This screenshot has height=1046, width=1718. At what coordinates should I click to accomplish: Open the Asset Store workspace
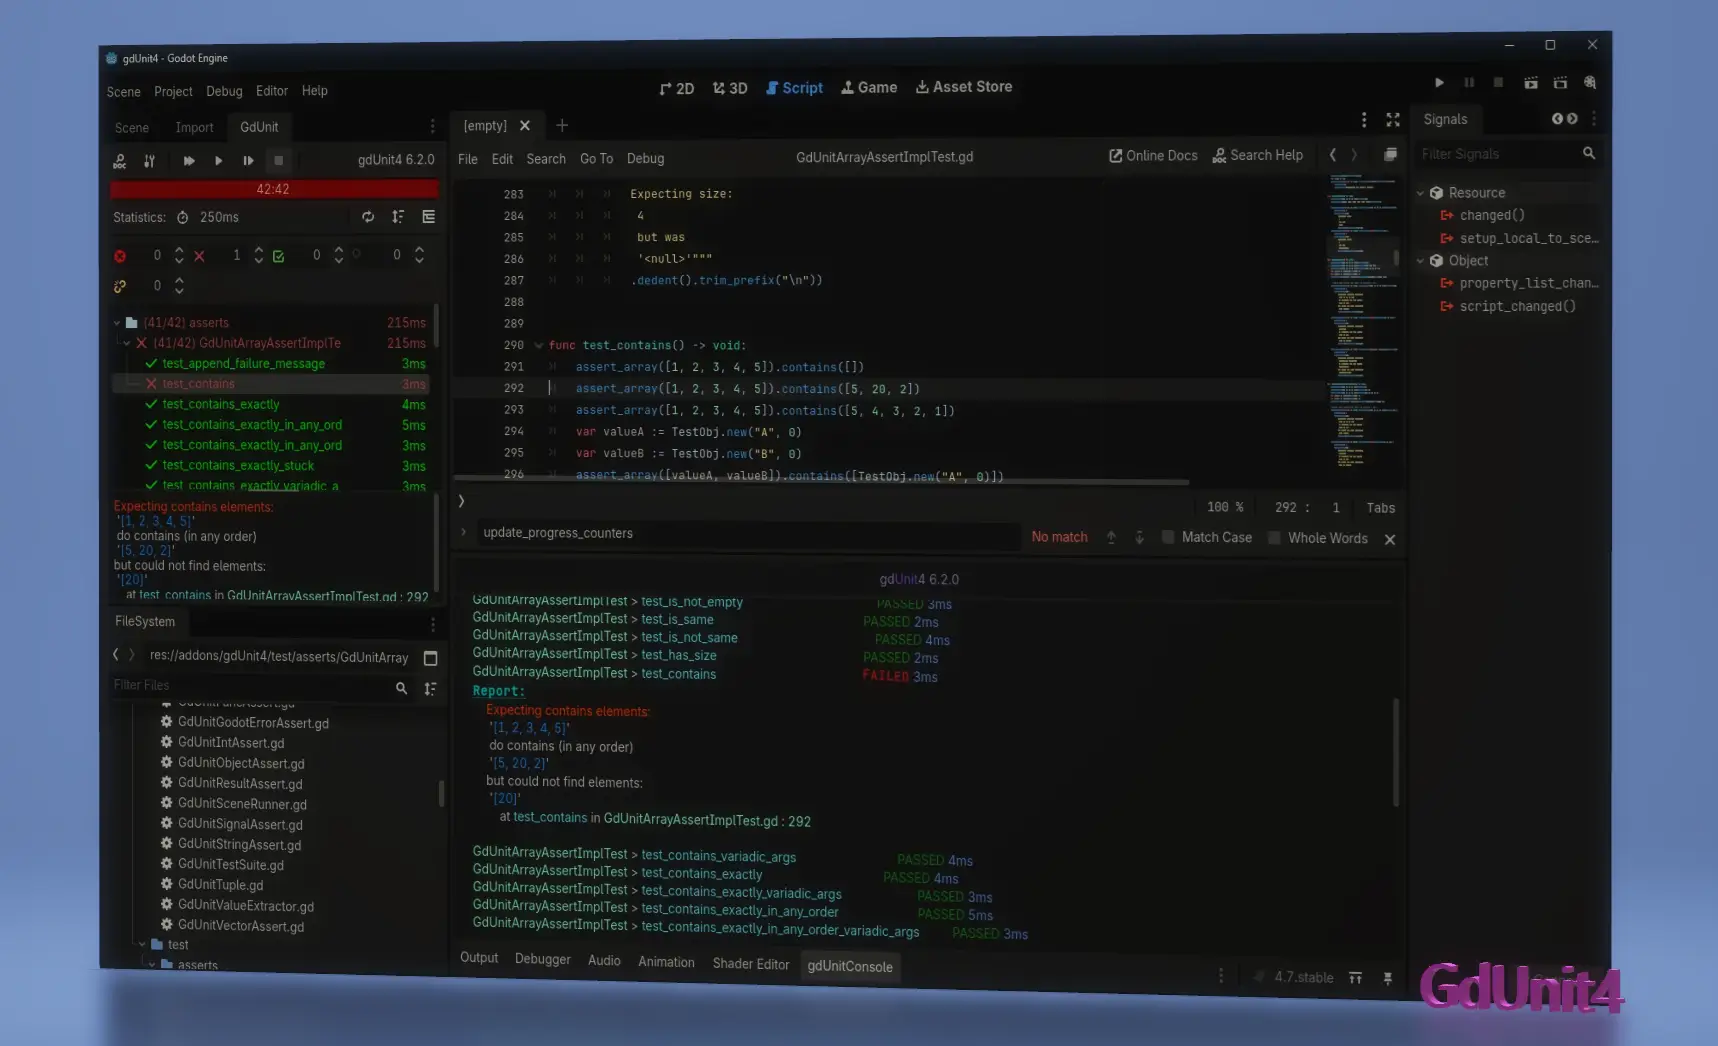point(963,87)
